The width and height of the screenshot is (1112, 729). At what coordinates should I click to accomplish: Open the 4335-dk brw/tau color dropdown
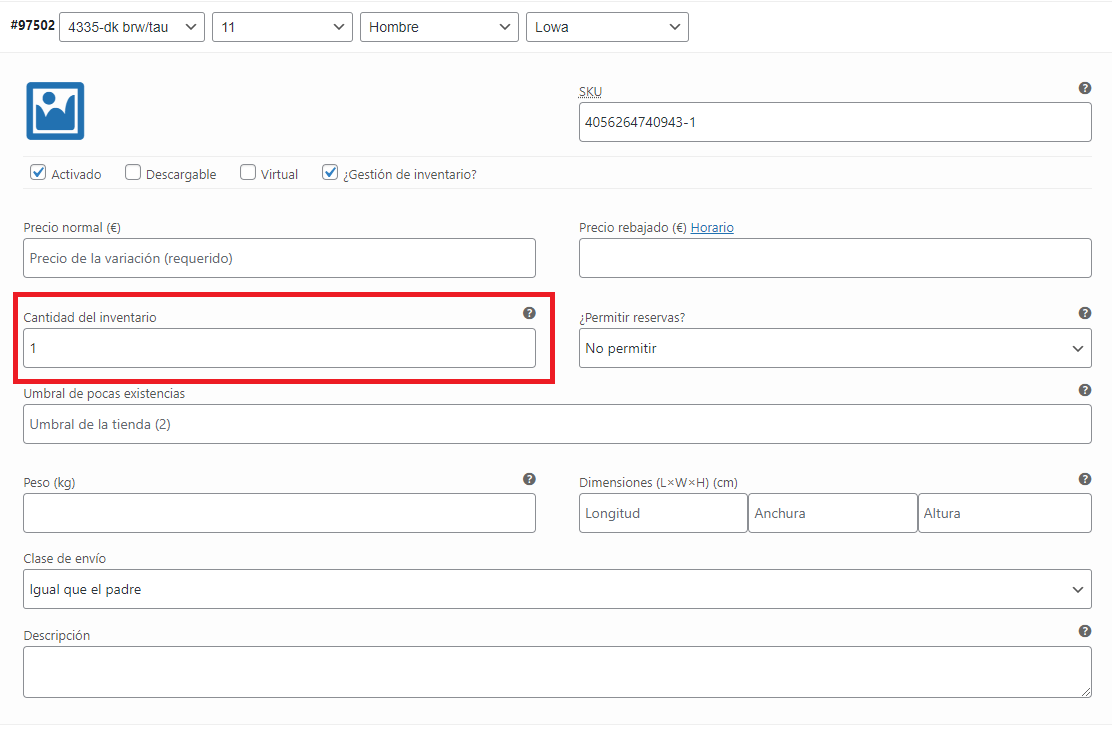click(132, 27)
